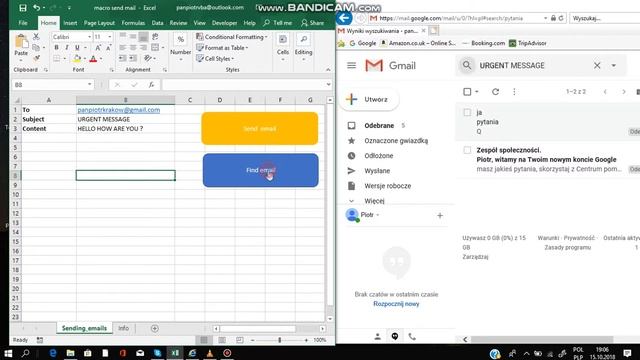Switch to the Developer ribbon tab
This screenshot has width=640, height=360.
(x=224, y=23)
